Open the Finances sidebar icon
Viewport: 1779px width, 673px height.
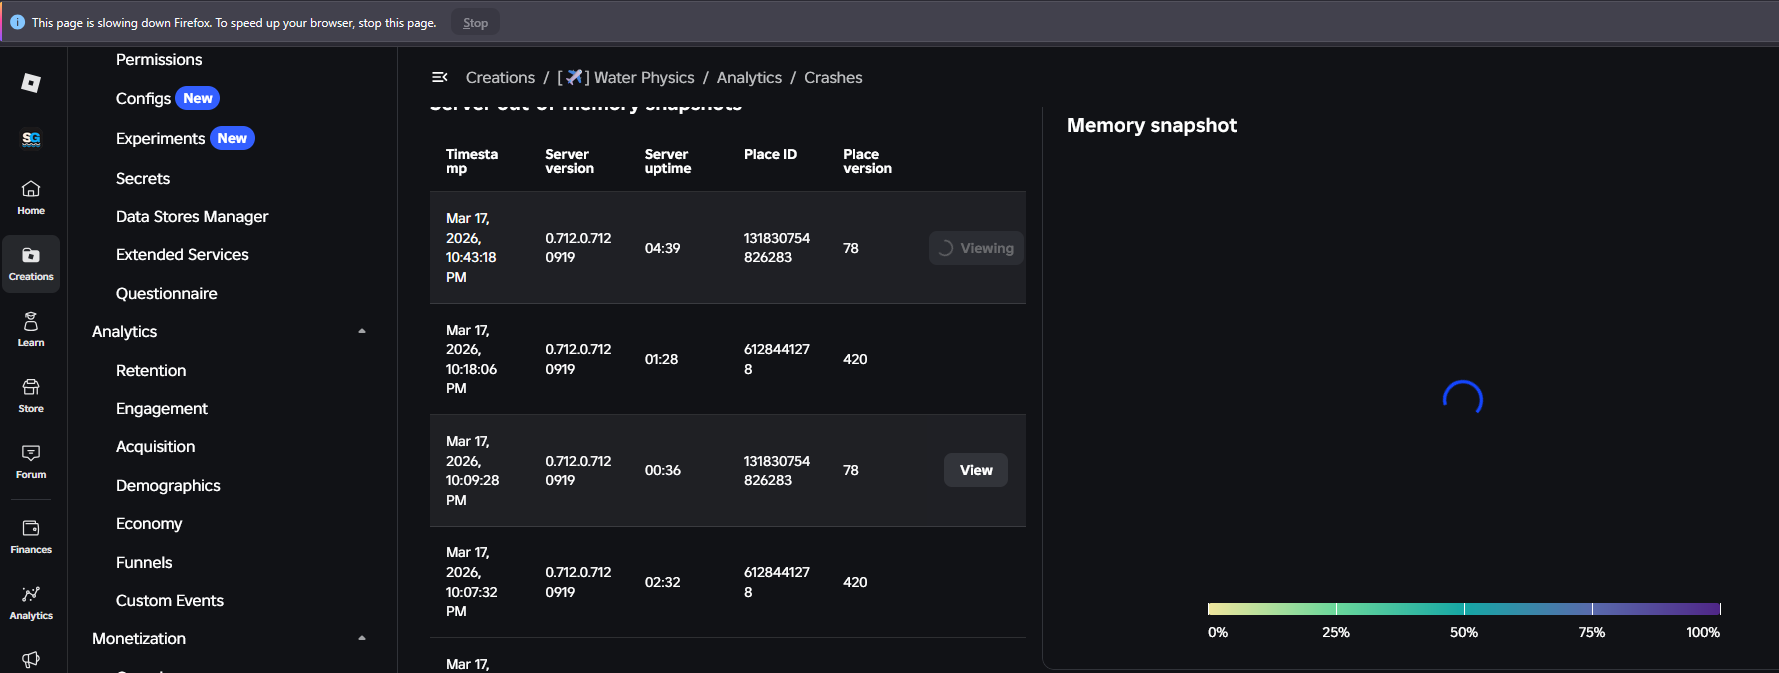pos(31,536)
